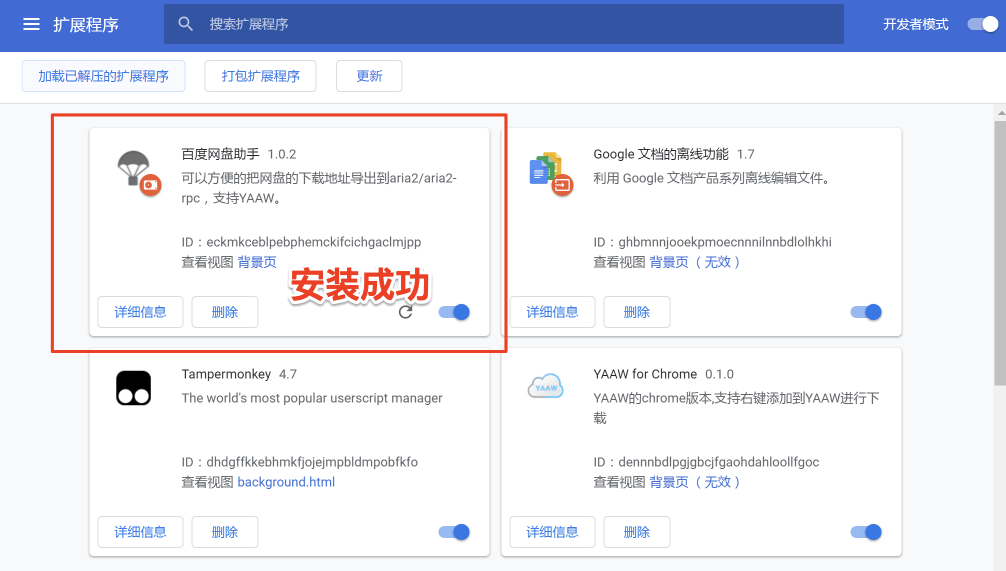Click the Tampermonkey ID text

click(x=300, y=463)
